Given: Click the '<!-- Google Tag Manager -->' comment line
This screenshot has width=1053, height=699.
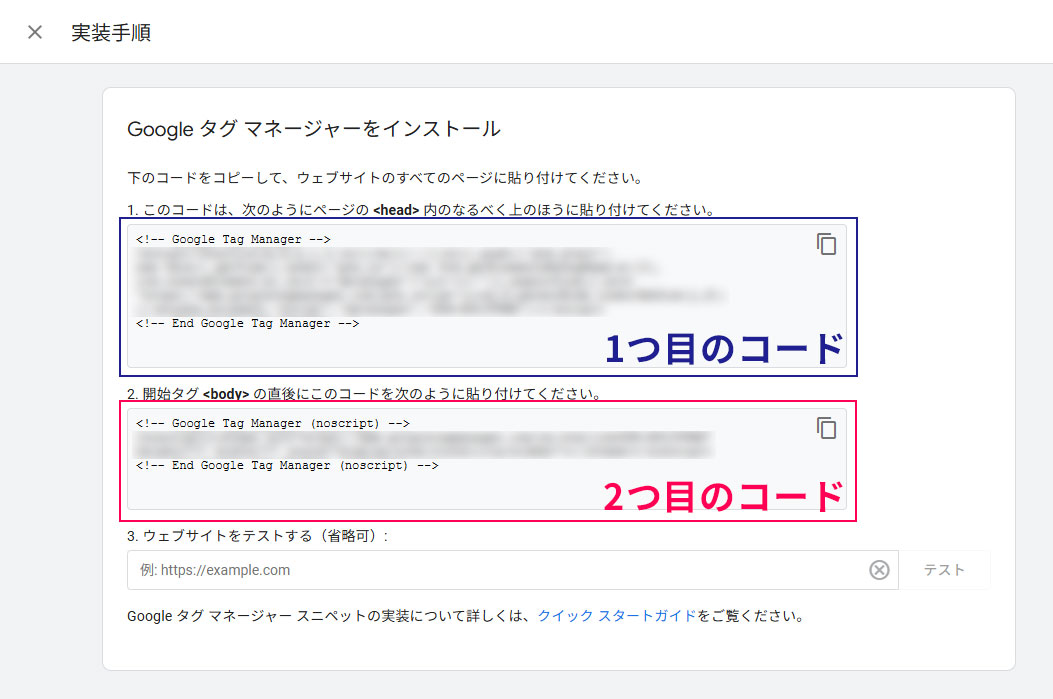Looking at the screenshot, I should [233, 239].
